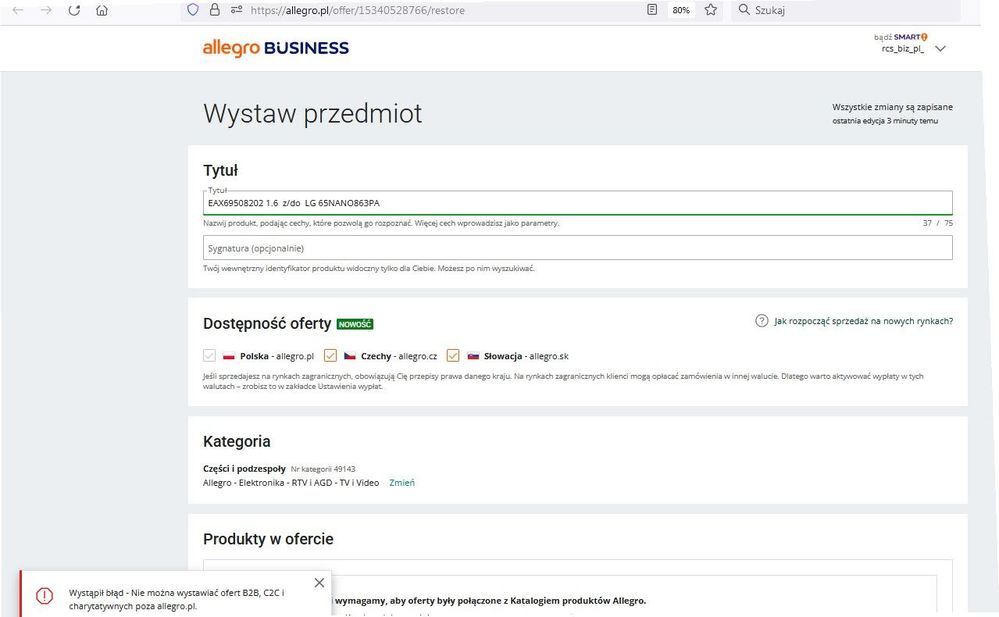Expand the rcs_biz_pl_ account menu chevron
Screen dimensions: 999x617
[940, 49]
